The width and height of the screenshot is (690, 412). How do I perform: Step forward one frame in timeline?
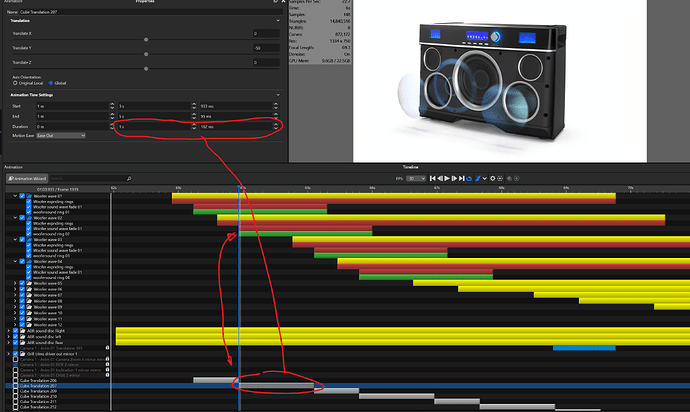(x=454, y=178)
